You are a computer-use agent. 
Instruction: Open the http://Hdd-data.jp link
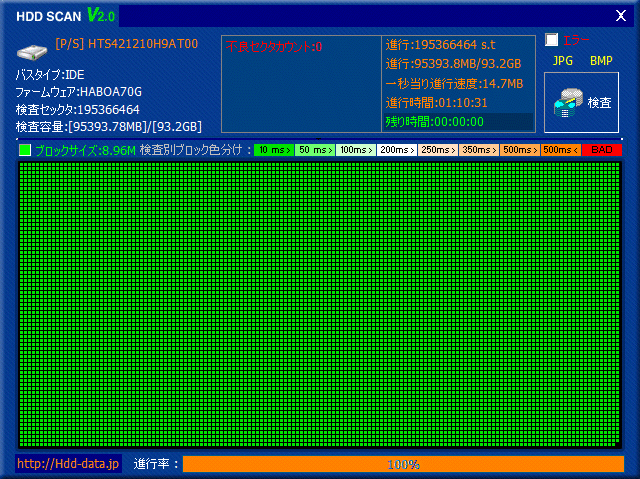coord(68,463)
